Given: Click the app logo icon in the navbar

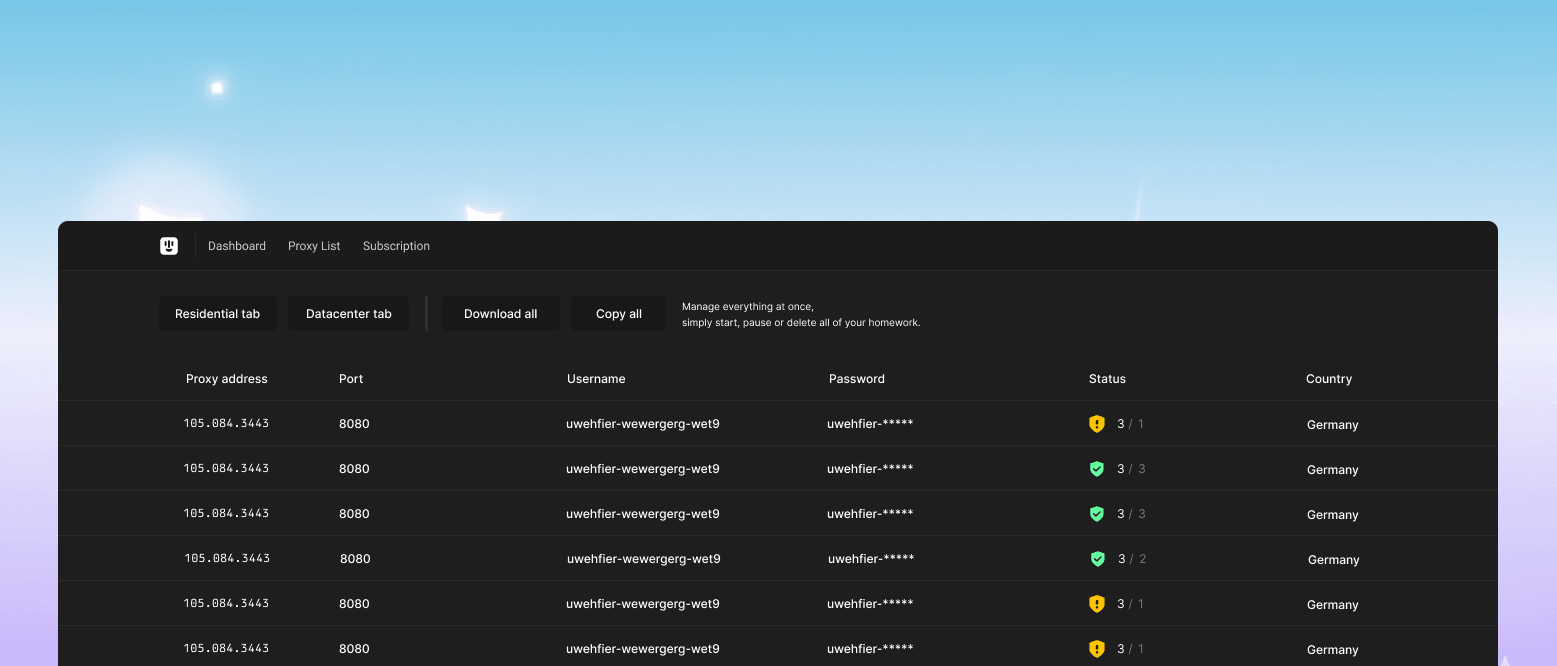Looking at the screenshot, I should tap(169, 245).
